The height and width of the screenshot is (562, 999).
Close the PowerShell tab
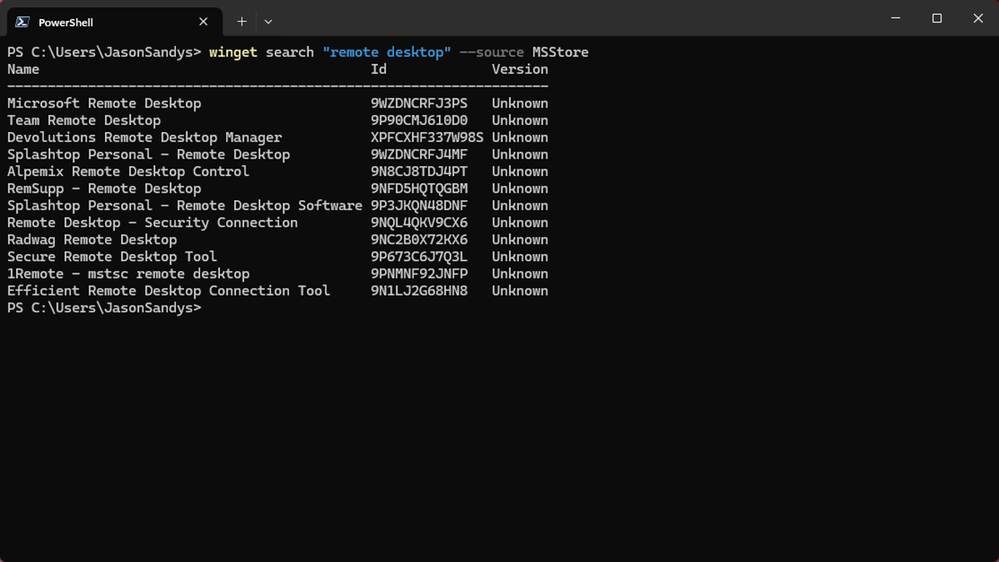click(x=203, y=22)
